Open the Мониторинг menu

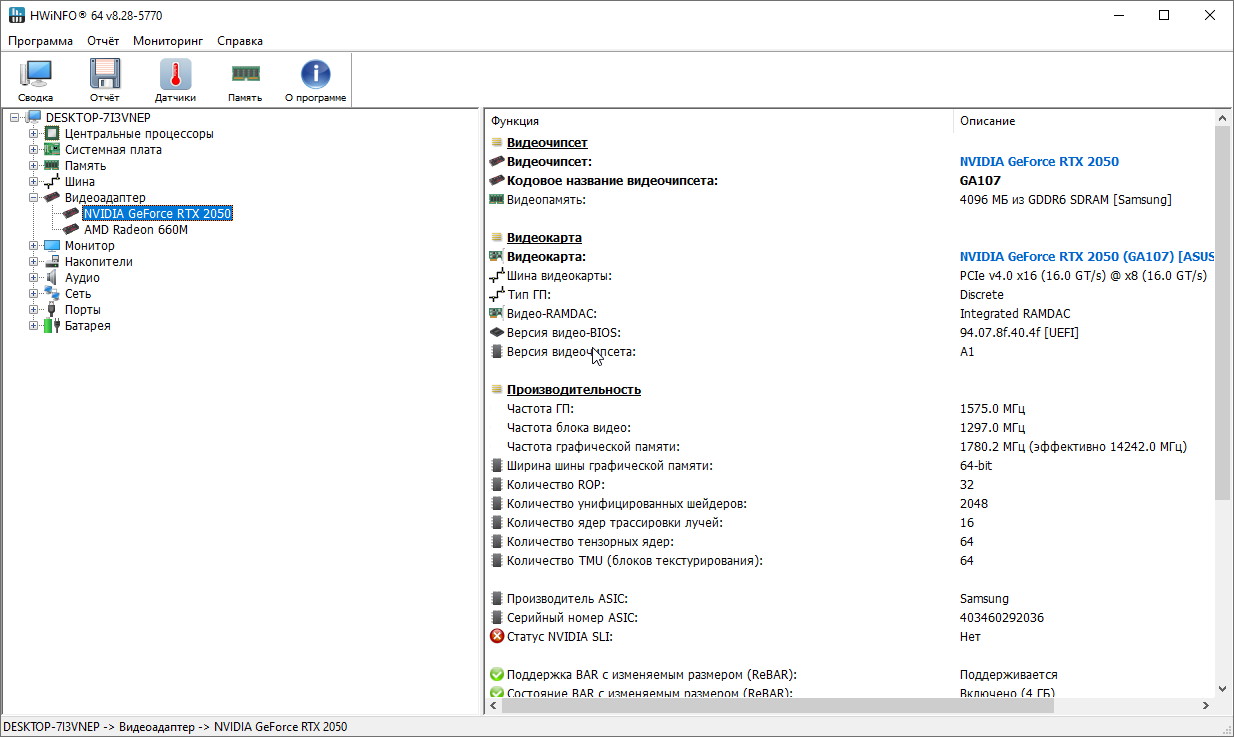pyautogui.click(x=168, y=41)
